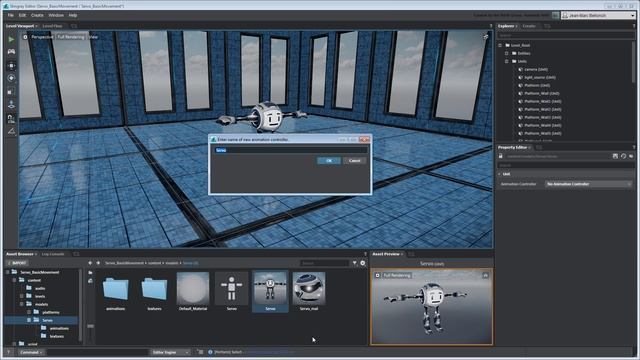
Task: Open the View options in viewport
Action: coord(93,37)
